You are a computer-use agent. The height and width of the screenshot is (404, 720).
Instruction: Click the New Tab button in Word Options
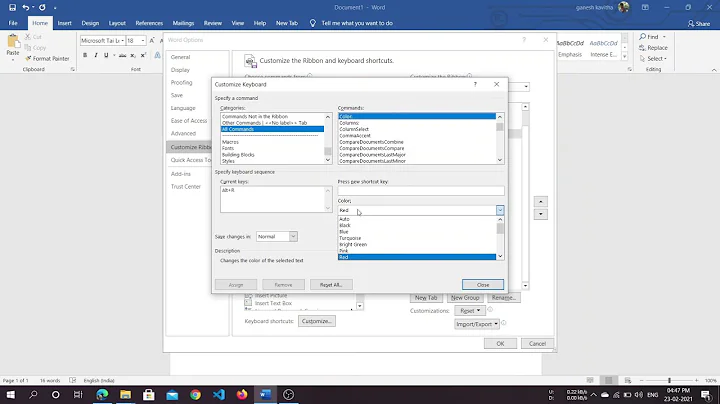pyautogui.click(x=426, y=297)
